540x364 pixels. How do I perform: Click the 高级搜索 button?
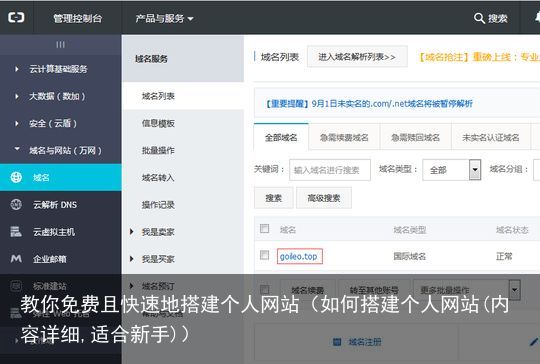(324, 198)
